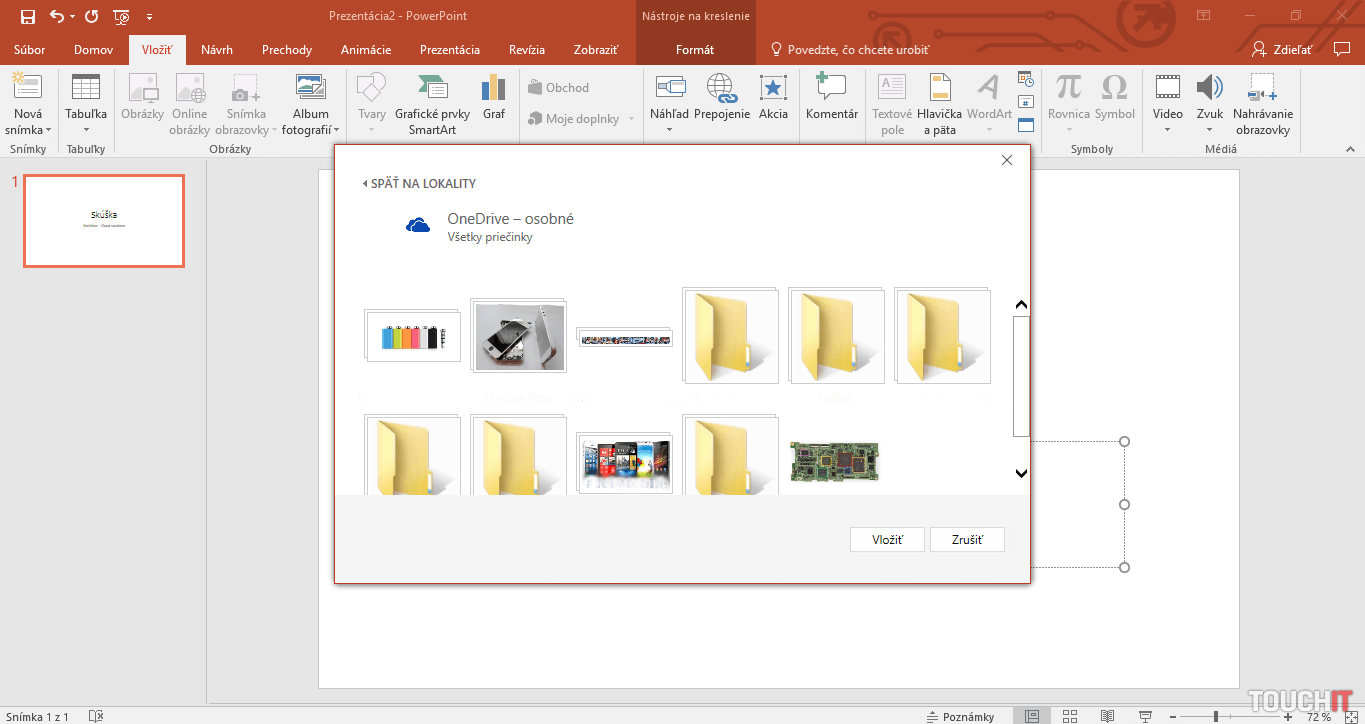Open the Animácie ribbon tab
This screenshot has width=1365, height=724.
click(366, 50)
